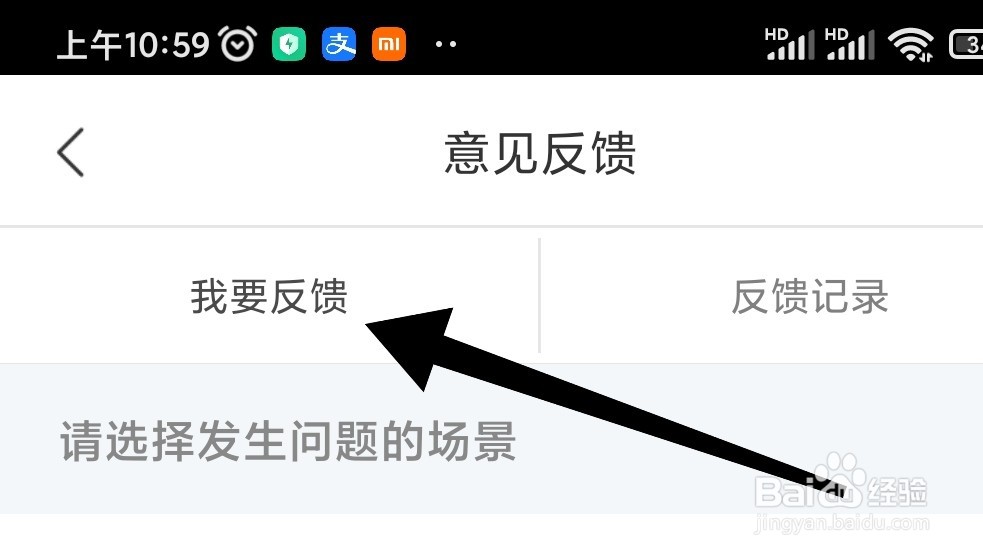Screen dimensions: 983x557
Task: Go back using the left chevron arrow
Action: click(x=70, y=152)
